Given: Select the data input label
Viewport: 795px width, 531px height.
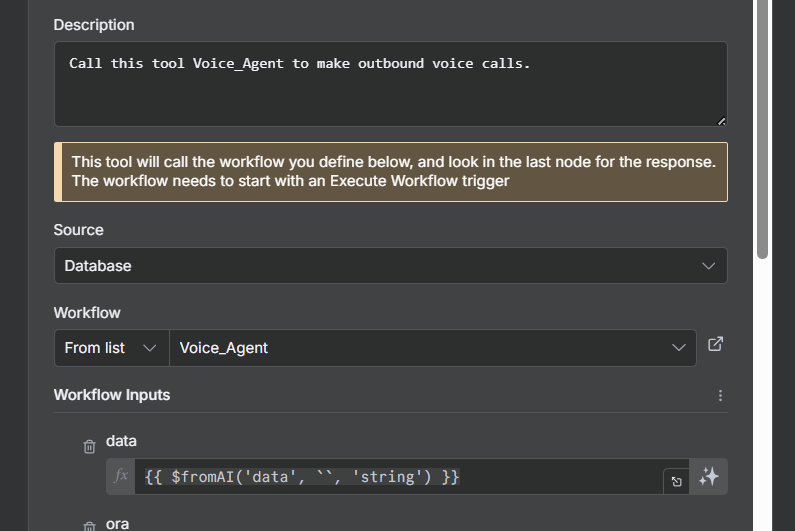Looking at the screenshot, I should pyautogui.click(x=121, y=441).
